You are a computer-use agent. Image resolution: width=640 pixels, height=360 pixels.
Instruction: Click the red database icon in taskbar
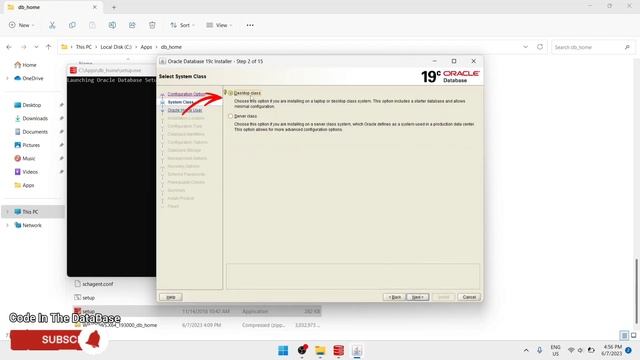338,351
